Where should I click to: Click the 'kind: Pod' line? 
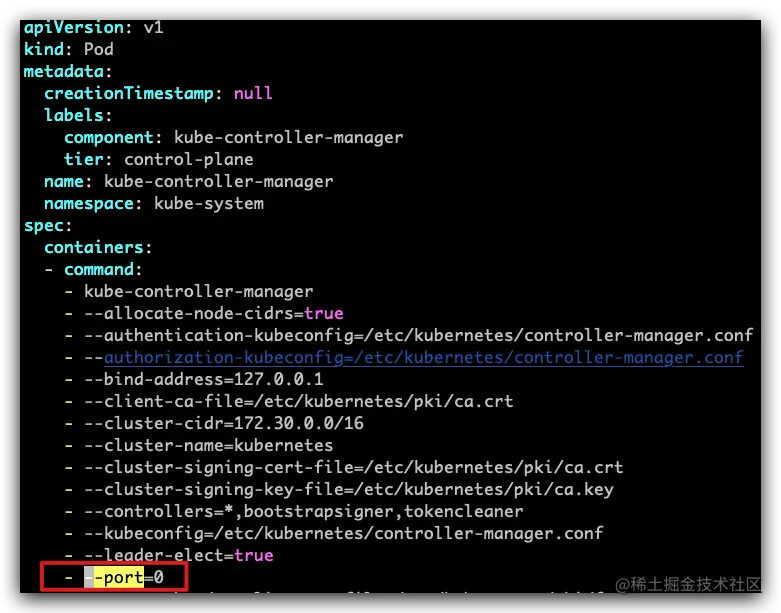[x=69, y=49]
